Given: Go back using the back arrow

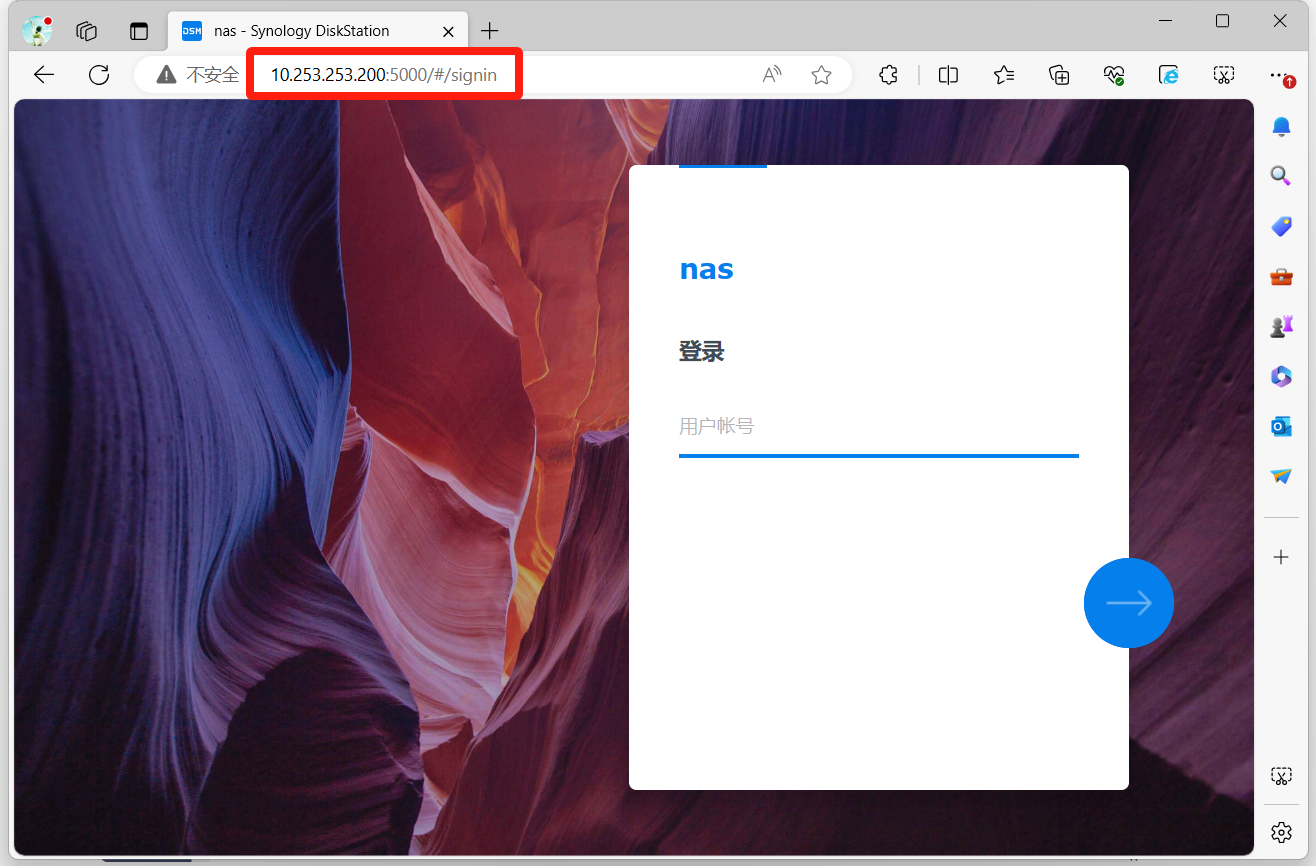Looking at the screenshot, I should click(44, 75).
